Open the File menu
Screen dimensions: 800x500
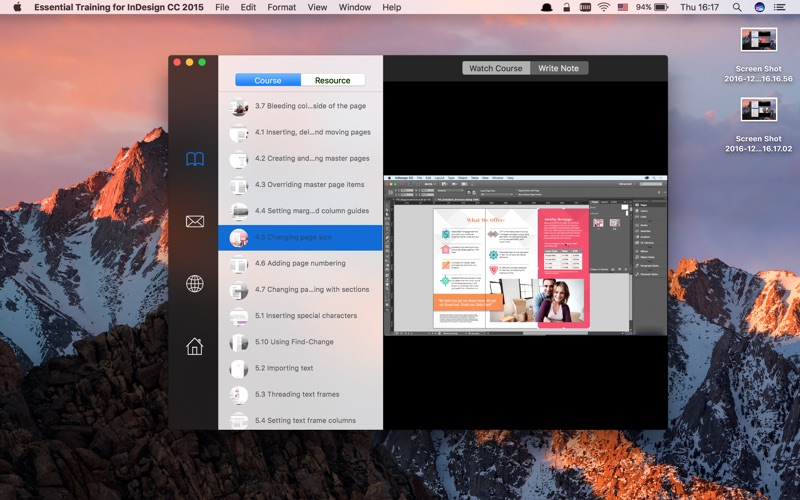click(222, 7)
